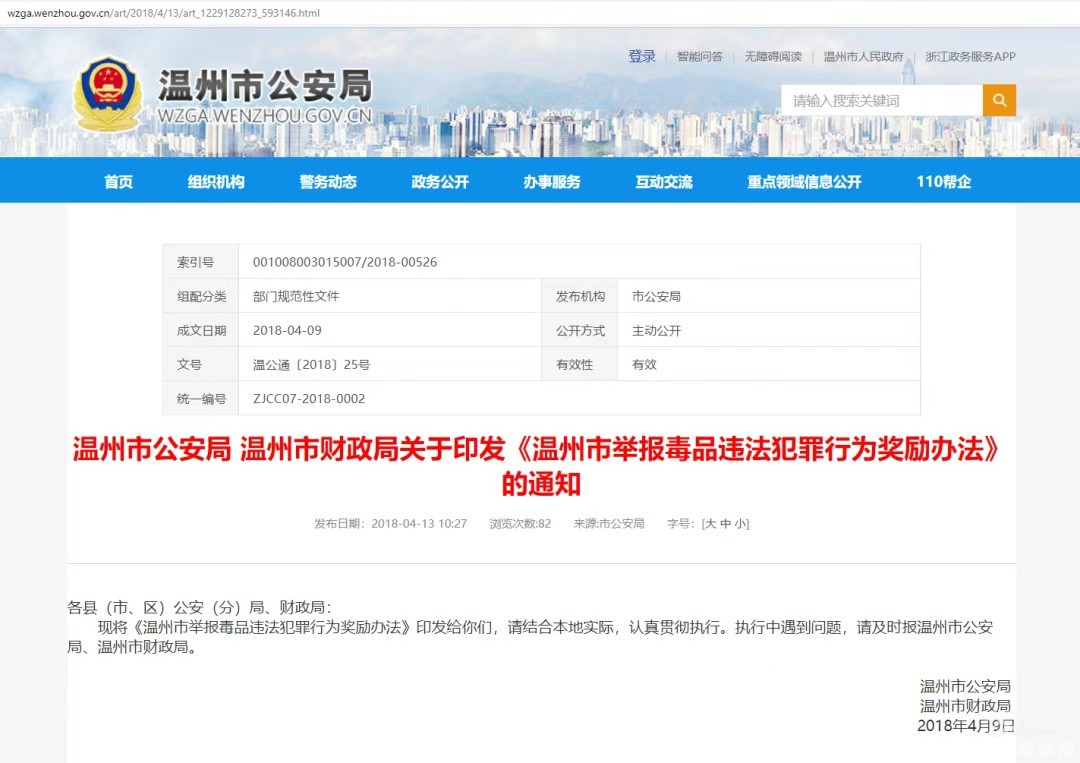This screenshot has height=763, width=1080.
Task: Click the 来源:市公安局 source text
Action: (x=609, y=523)
